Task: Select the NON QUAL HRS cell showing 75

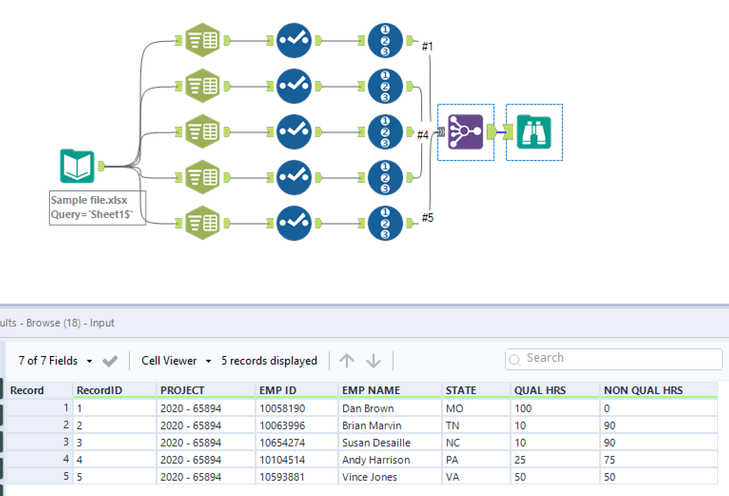Action: [659, 460]
